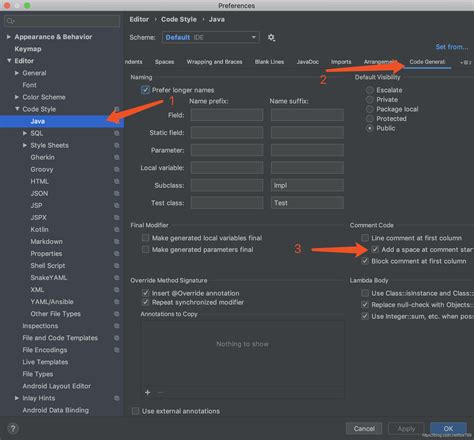Viewport: 474px width, 440px height.
Task: Click the plus icon under Annotations to Copy
Action: point(148,393)
